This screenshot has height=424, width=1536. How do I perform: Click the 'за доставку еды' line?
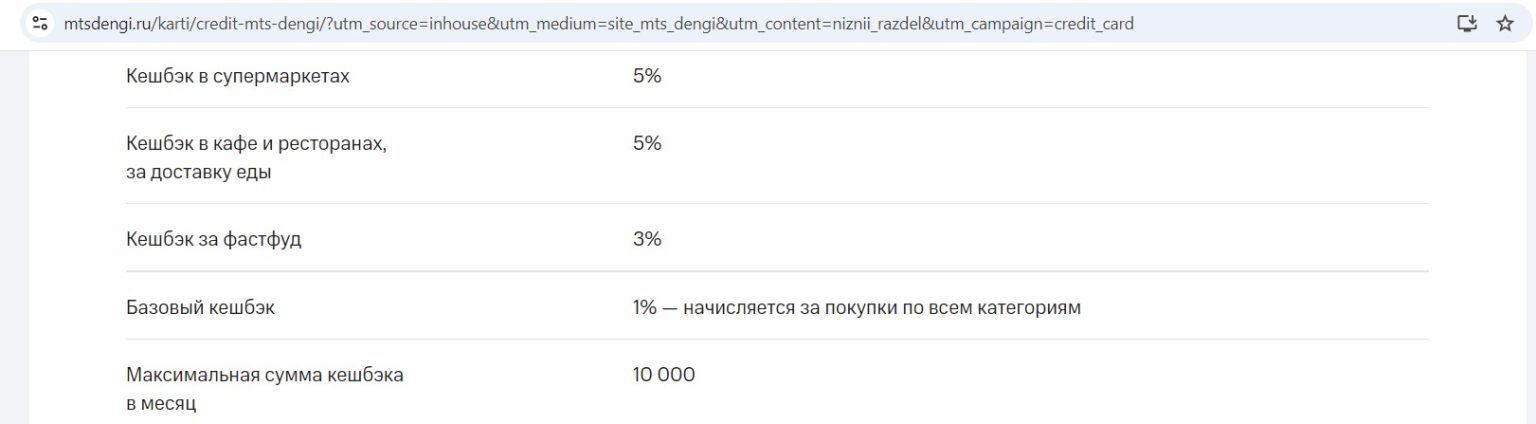(199, 172)
